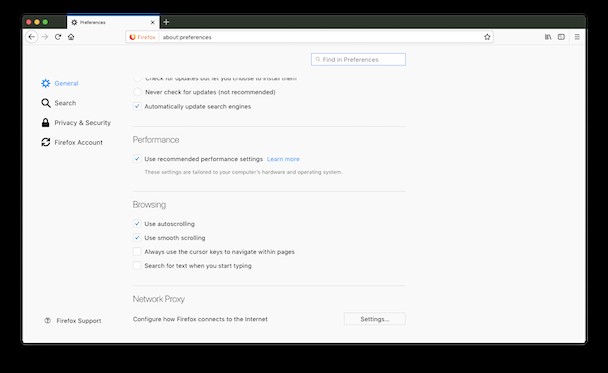Show sidebars using the sidebar icon
This screenshot has height=373, width=608.
point(561,37)
